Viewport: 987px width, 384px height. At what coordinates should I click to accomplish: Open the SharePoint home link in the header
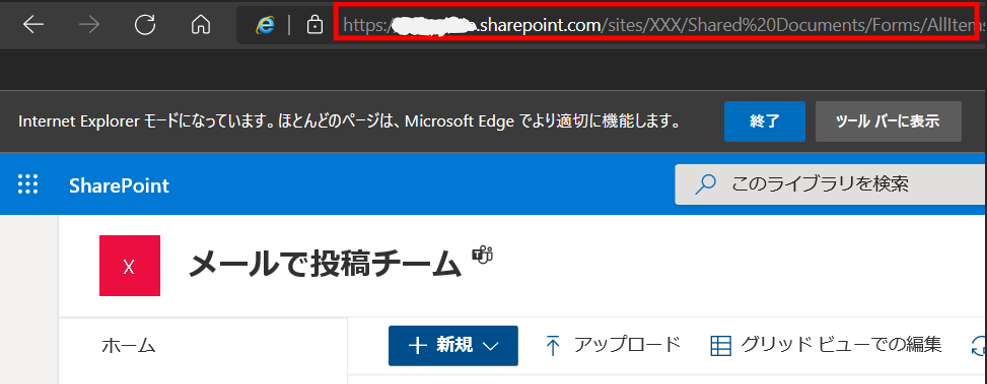pyautogui.click(x=119, y=186)
